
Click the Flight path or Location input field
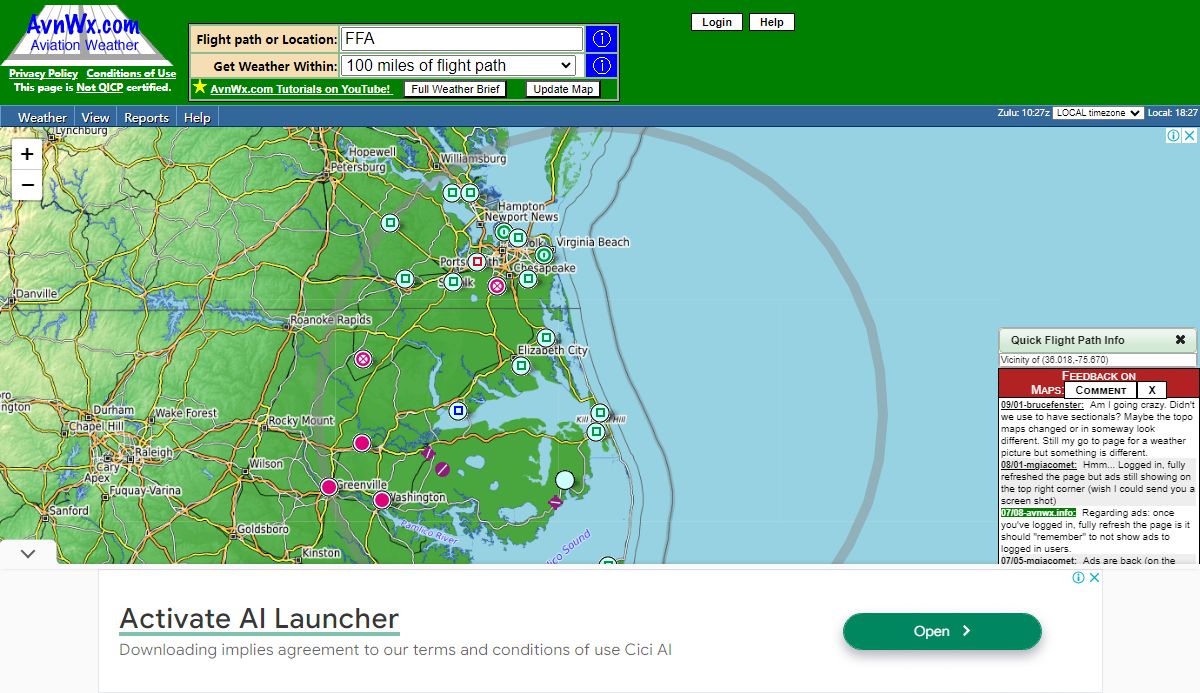point(461,39)
